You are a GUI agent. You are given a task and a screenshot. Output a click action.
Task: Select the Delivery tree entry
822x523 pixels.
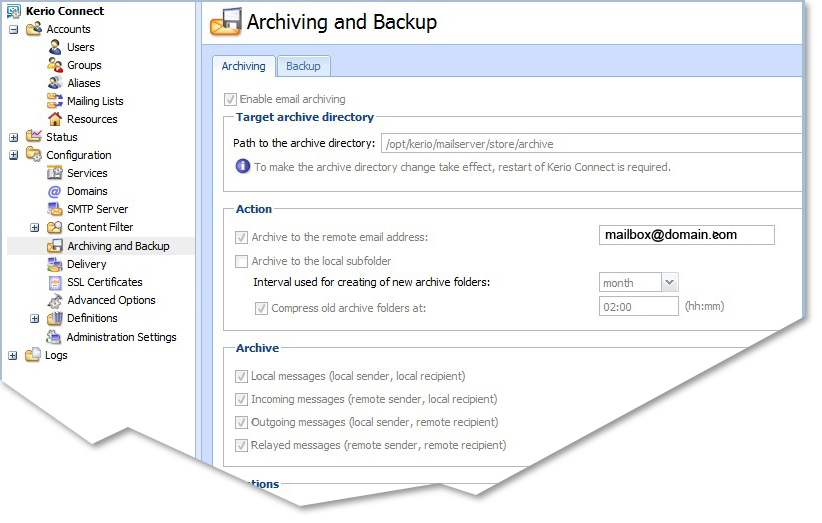pos(86,264)
